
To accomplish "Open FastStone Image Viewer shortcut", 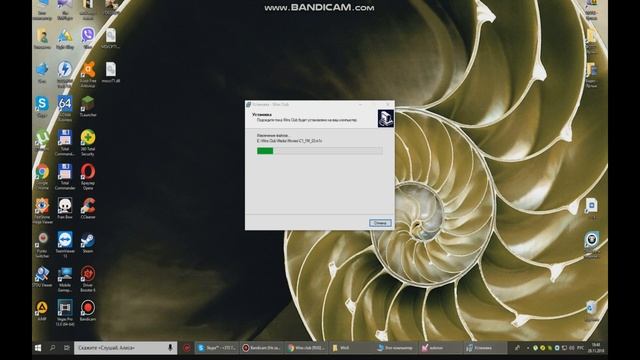I will 42,210.
